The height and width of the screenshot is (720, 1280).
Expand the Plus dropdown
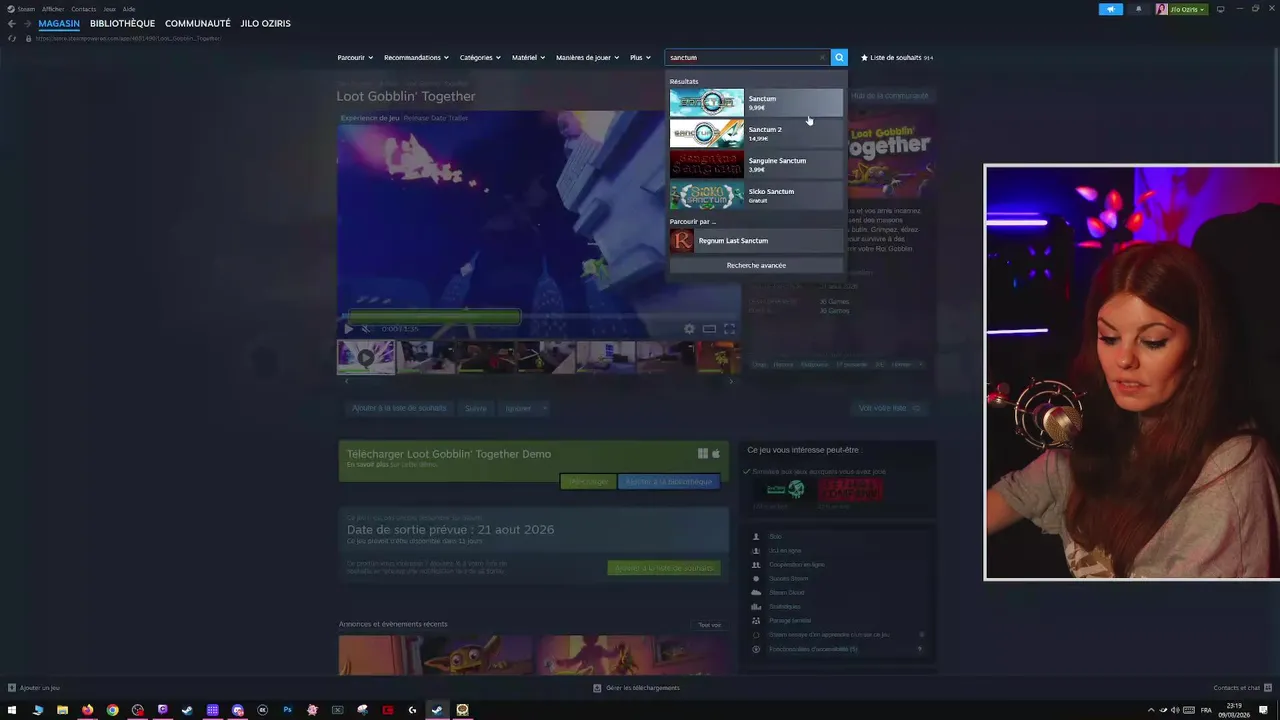[x=640, y=57]
